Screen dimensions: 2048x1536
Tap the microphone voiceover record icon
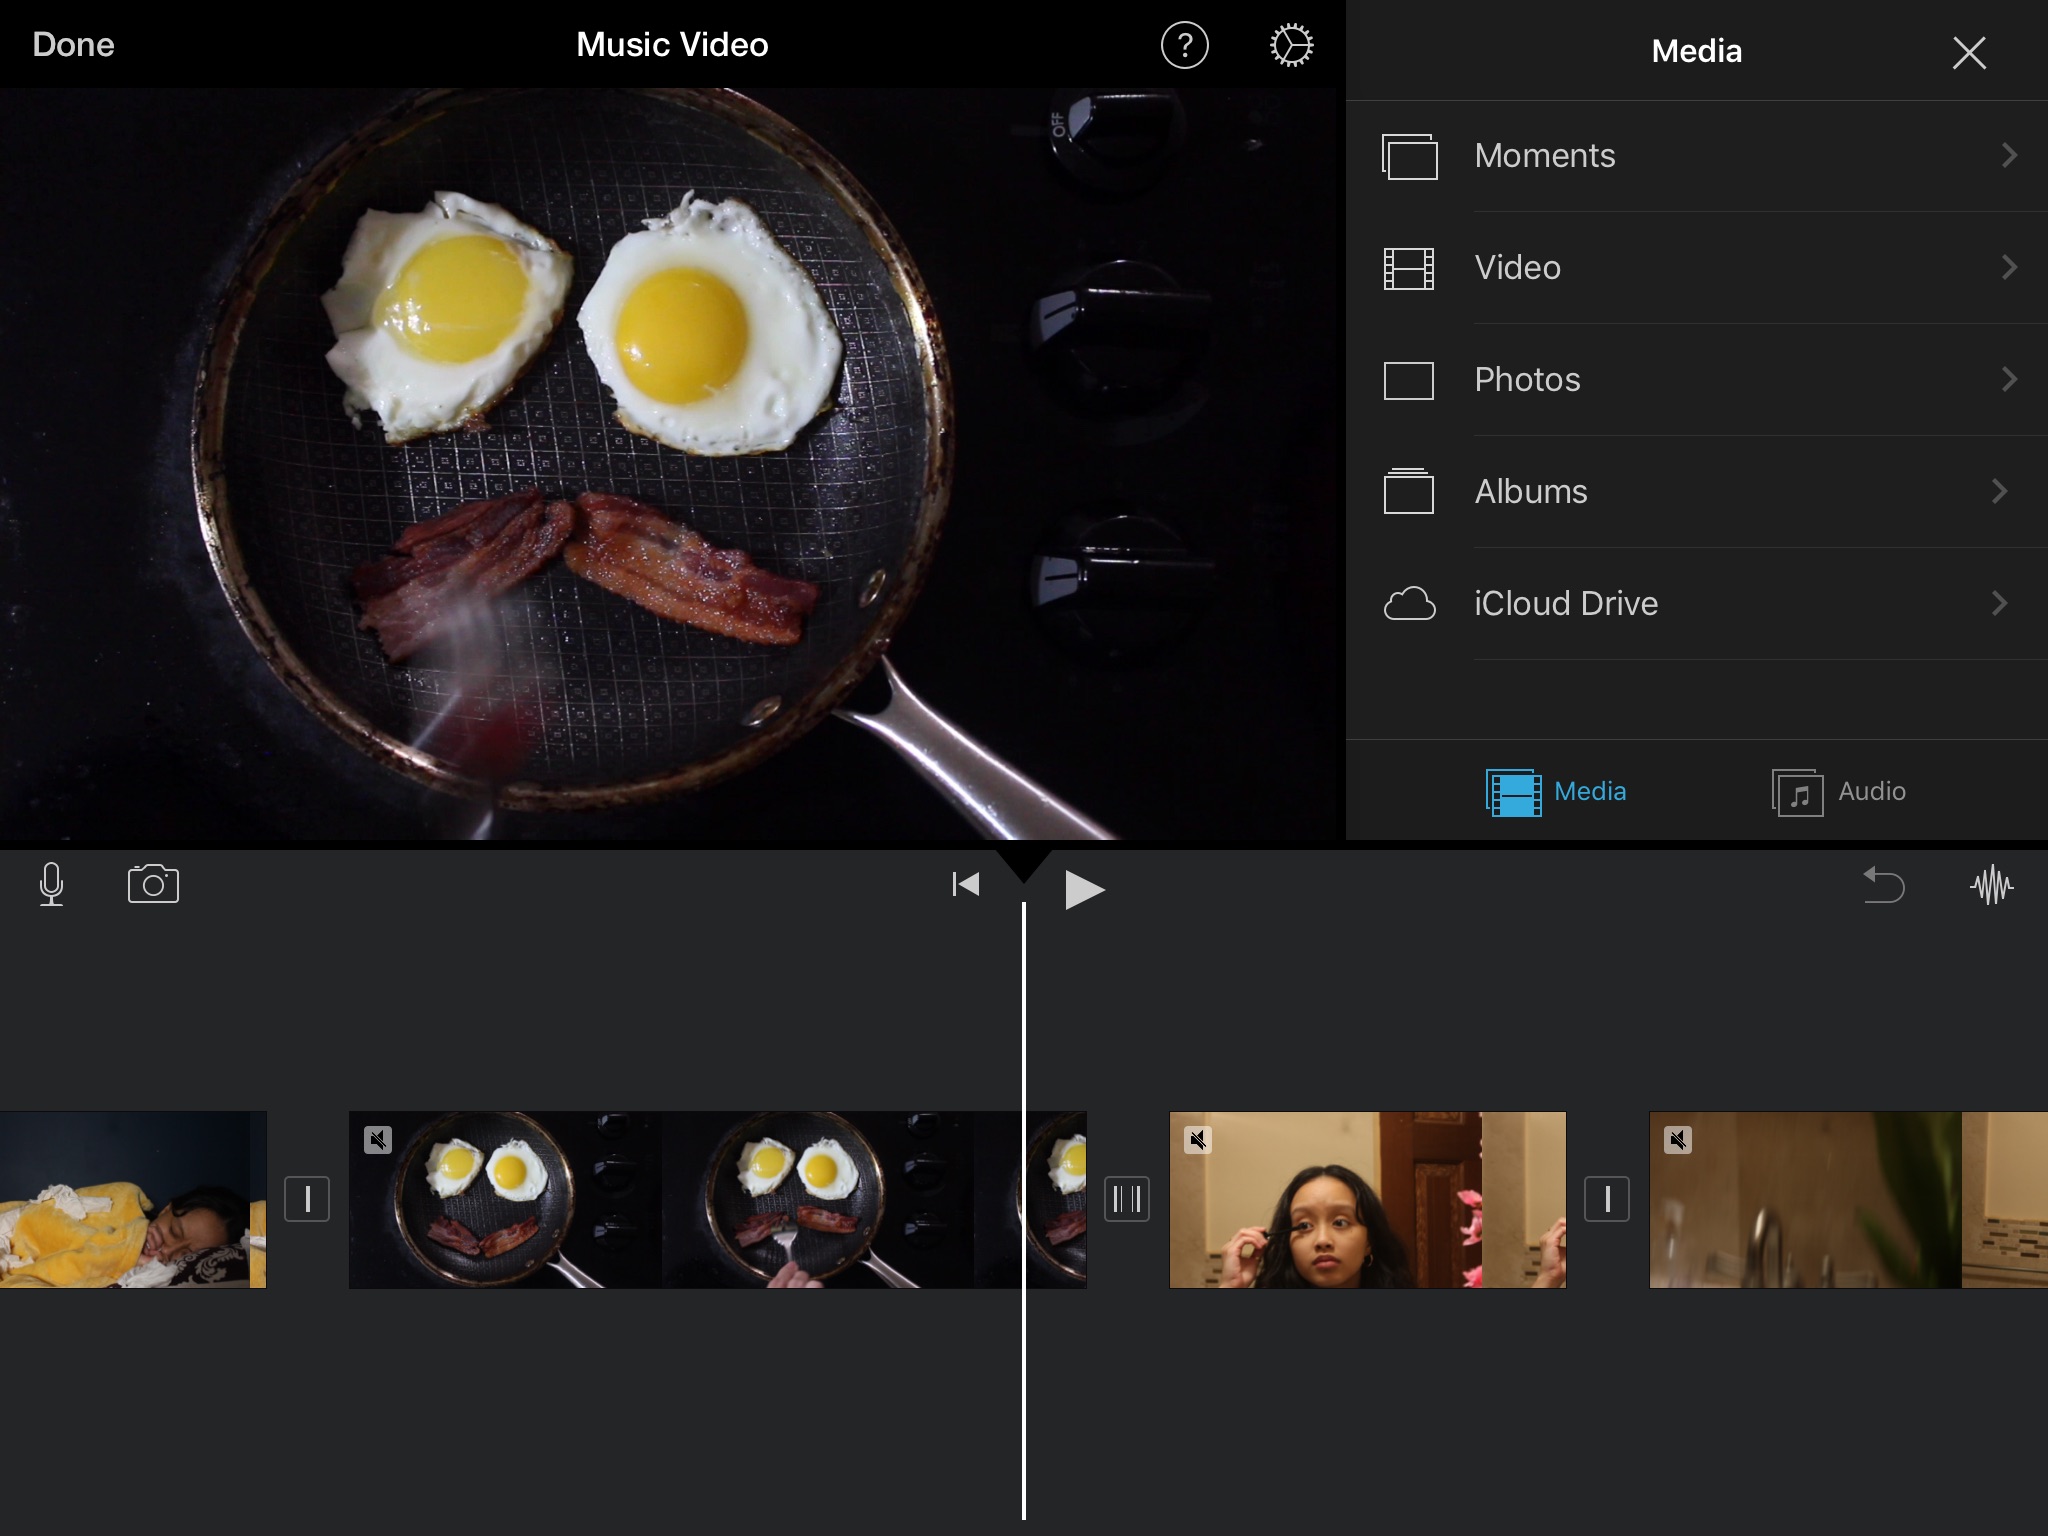coord(51,884)
